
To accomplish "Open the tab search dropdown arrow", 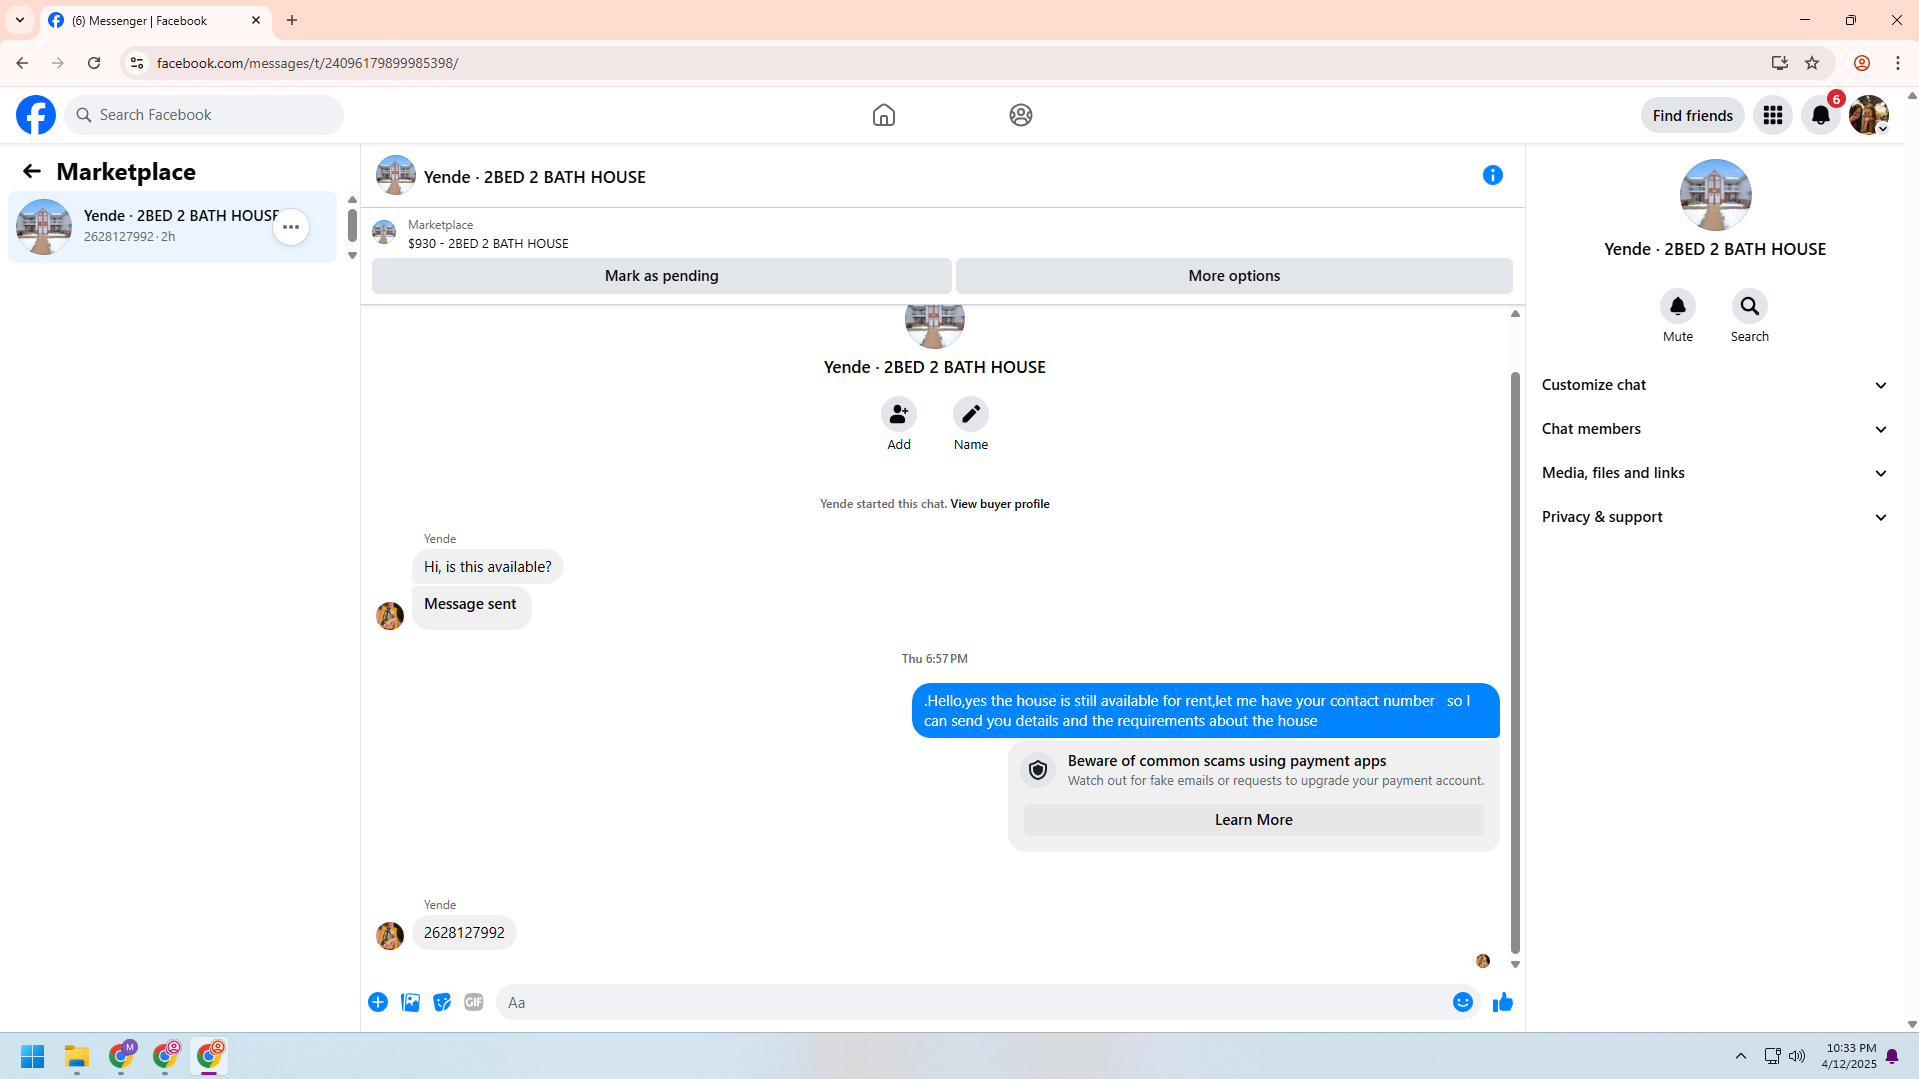I will [20, 20].
